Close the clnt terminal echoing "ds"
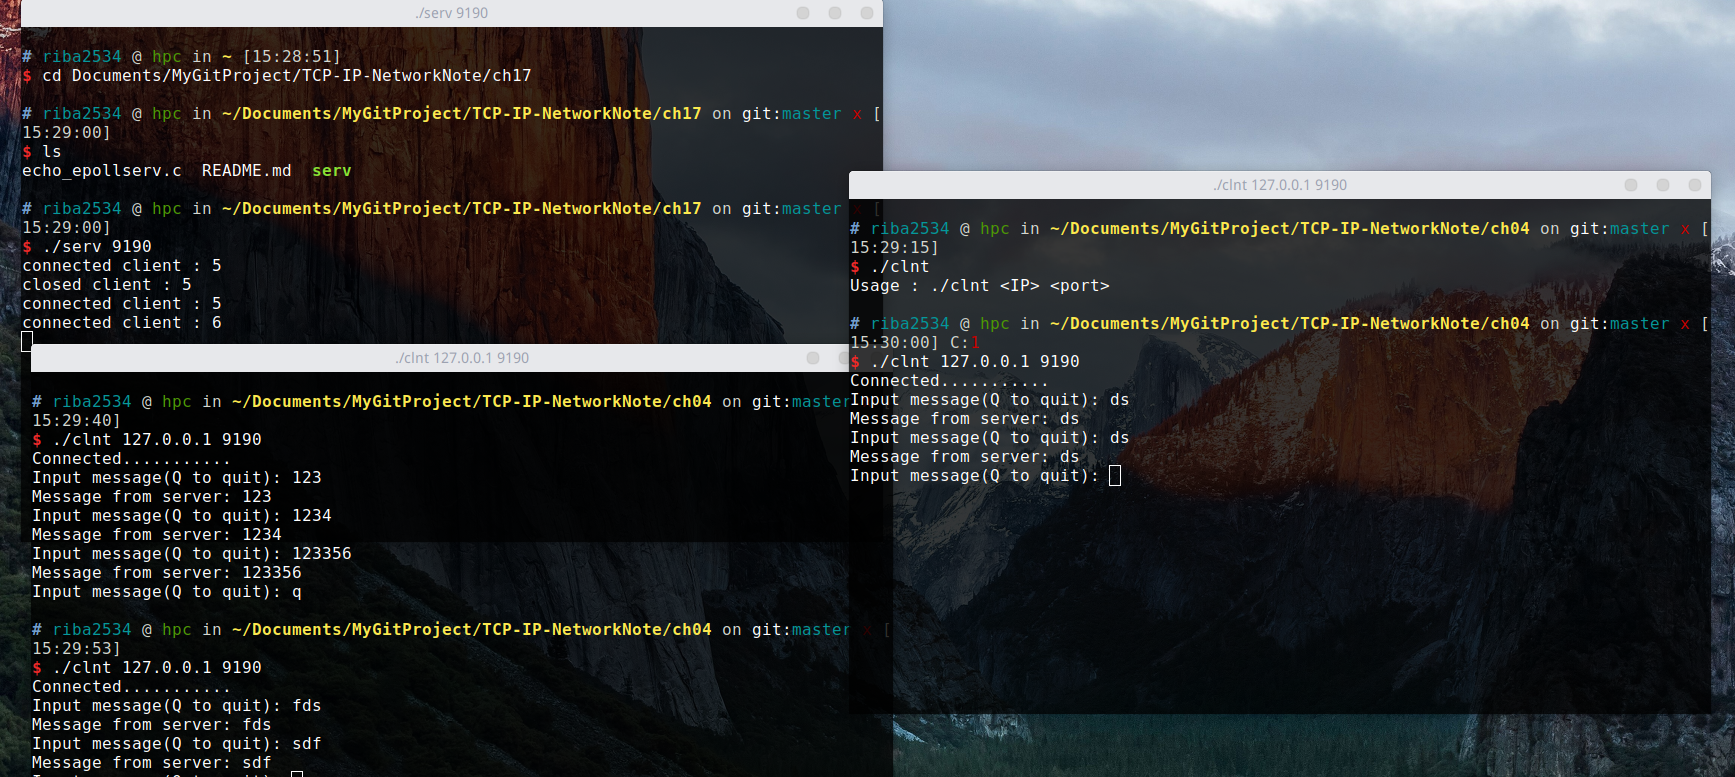 (1695, 185)
